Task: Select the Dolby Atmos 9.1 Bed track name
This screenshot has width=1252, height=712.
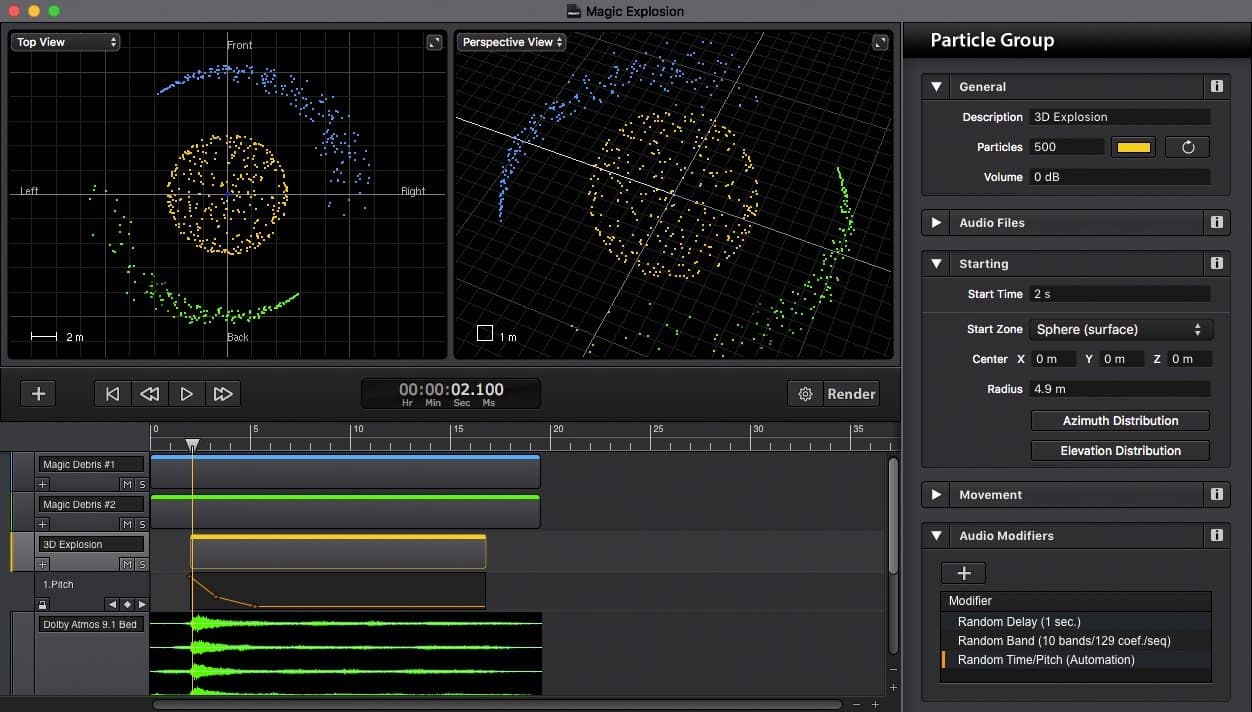Action: 91,624
